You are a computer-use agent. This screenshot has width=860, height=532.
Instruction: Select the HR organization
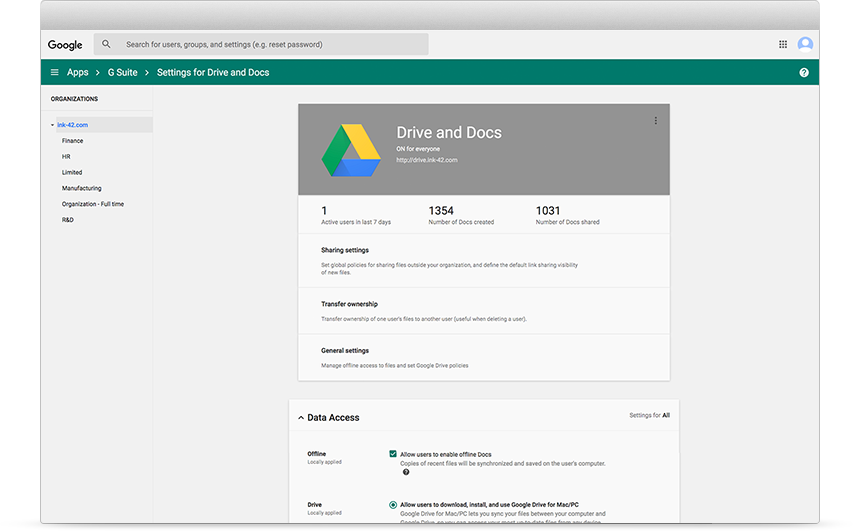tap(66, 157)
